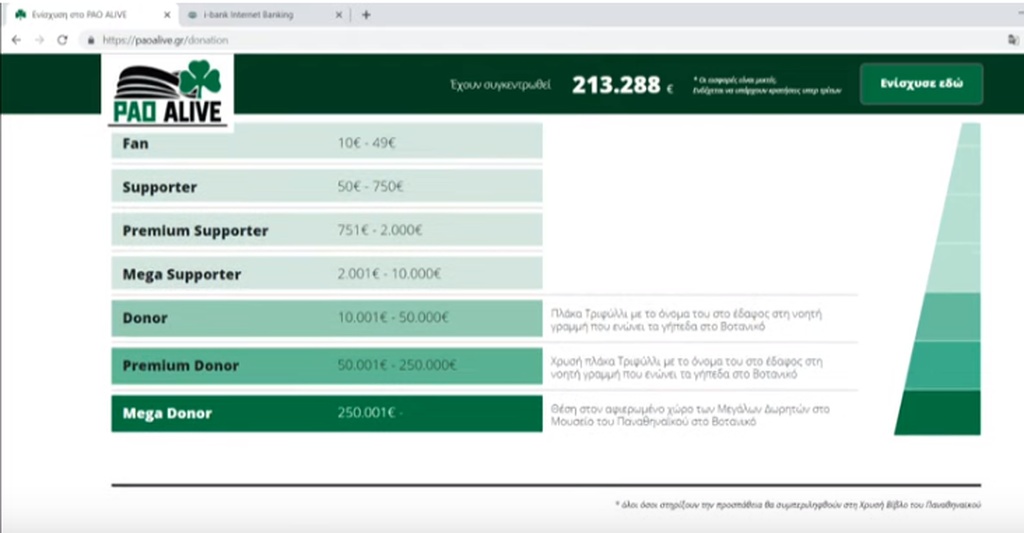Click the lightest top pyramid segment

tap(970, 134)
